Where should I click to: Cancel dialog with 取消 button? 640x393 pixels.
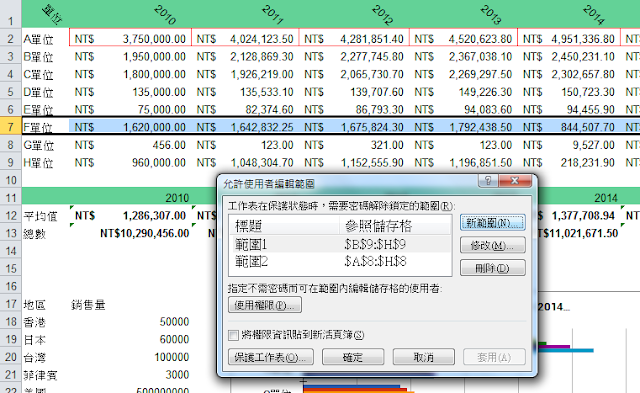[423, 357]
